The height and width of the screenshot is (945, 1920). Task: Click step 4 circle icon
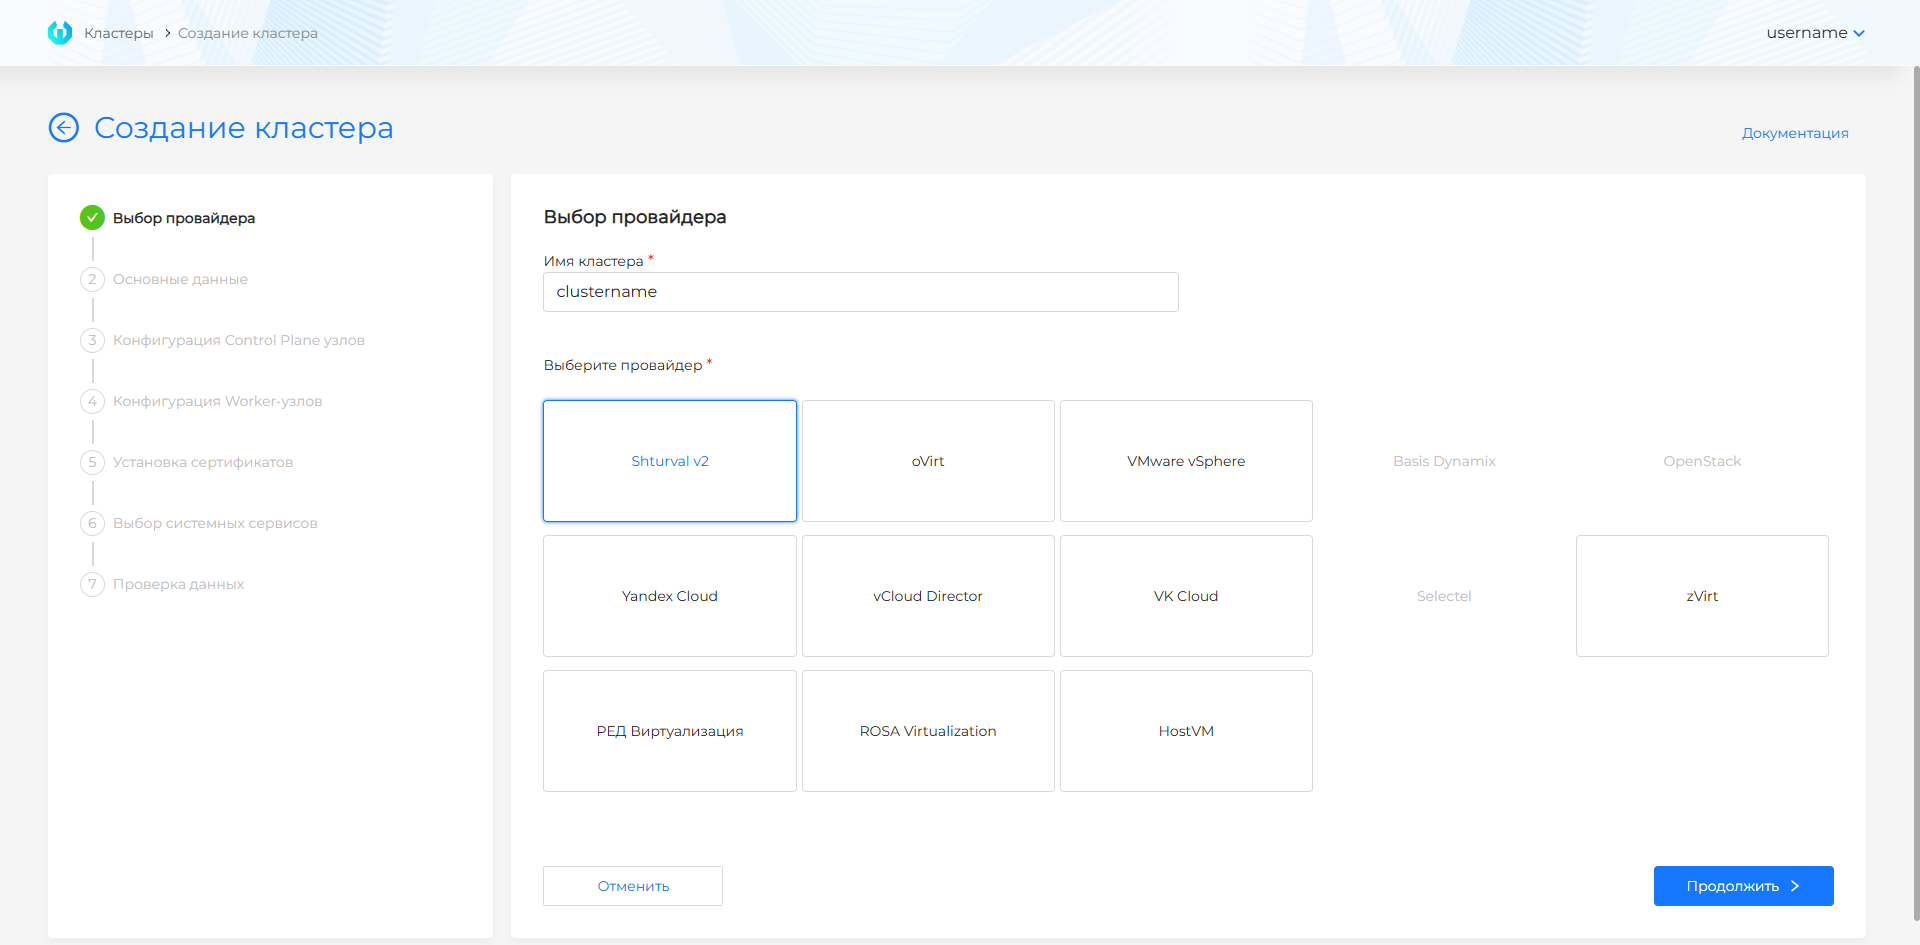(92, 401)
